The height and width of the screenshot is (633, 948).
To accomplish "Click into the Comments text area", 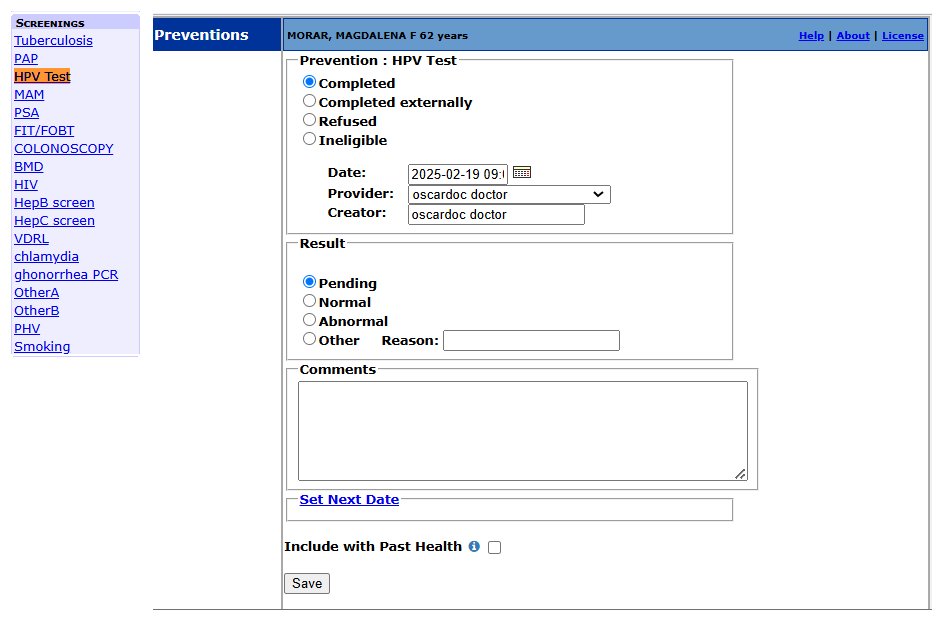I will (x=522, y=431).
